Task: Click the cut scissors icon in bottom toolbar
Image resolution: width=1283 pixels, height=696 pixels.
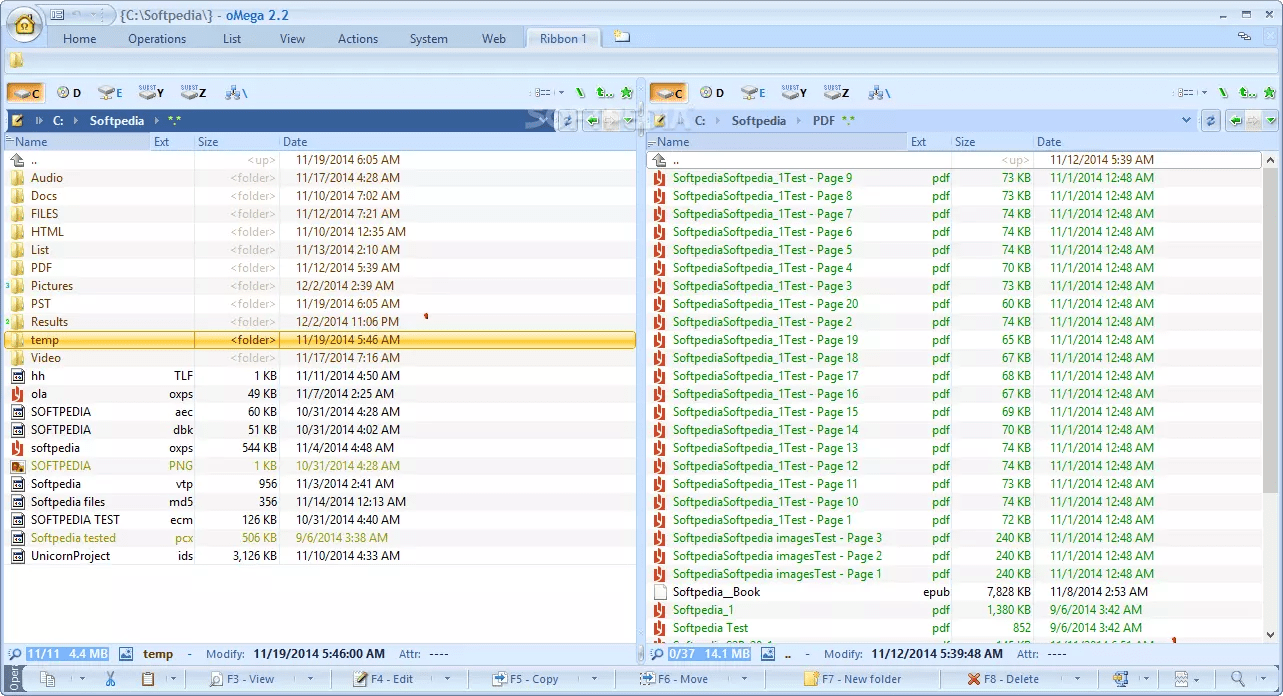Action: (x=110, y=679)
